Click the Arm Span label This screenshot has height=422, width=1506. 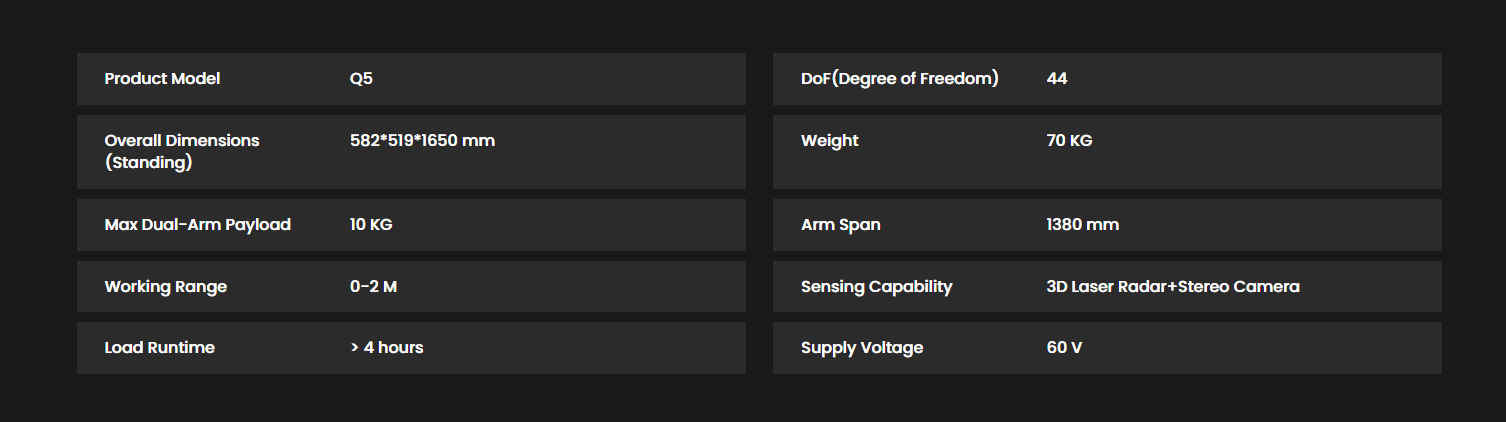840,225
